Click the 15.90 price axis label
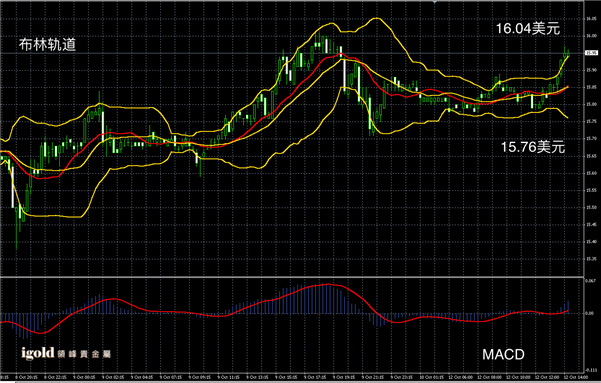The width and height of the screenshot is (601, 383). pyautogui.click(x=591, y=70)
